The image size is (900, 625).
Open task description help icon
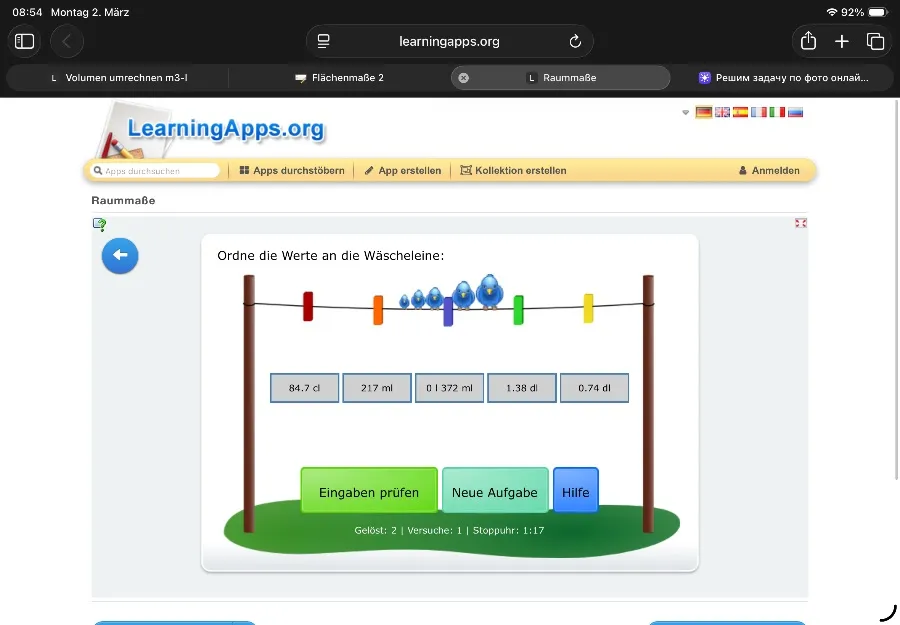(99, 224)
